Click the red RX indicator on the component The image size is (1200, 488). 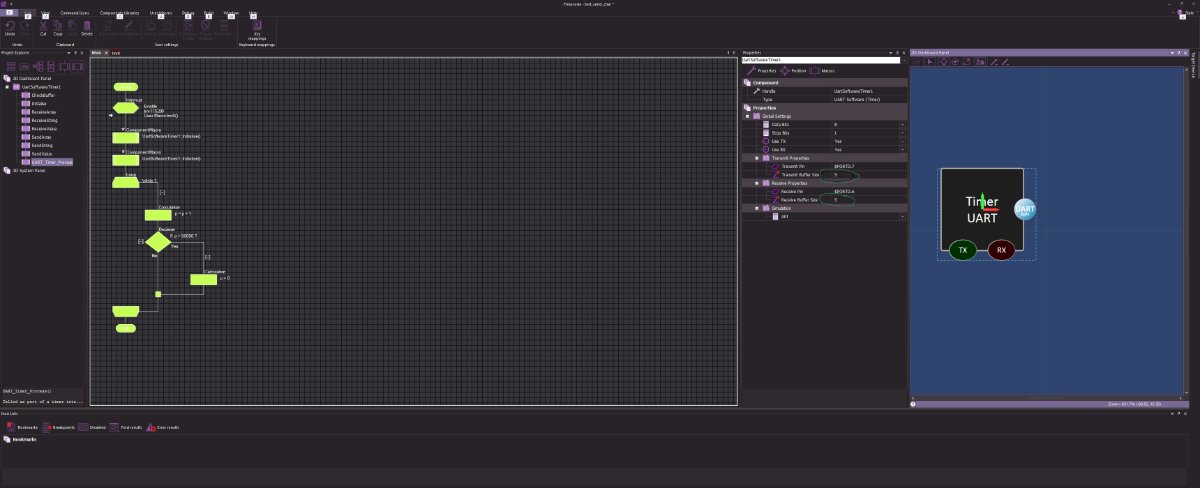(1001, 249)
